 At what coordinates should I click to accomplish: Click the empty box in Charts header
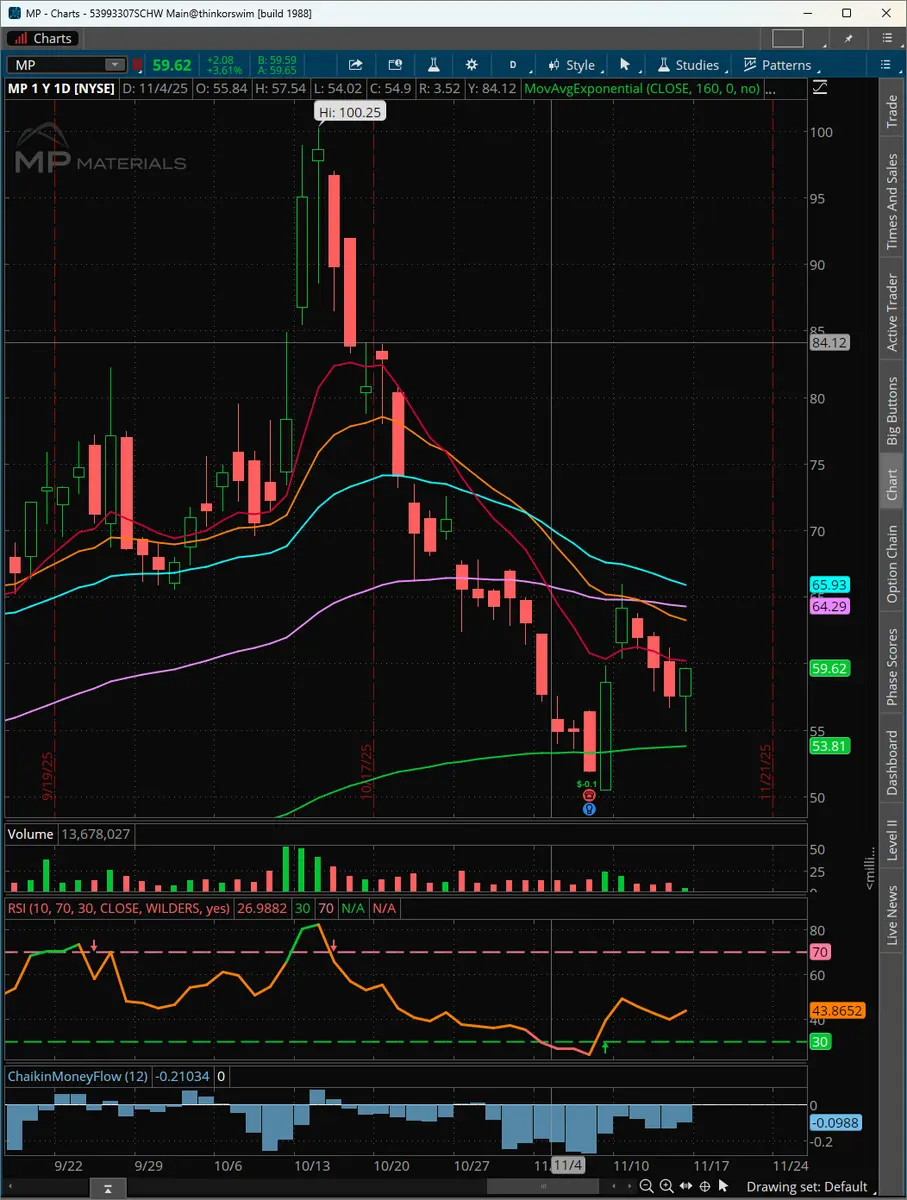coord(788,38)
